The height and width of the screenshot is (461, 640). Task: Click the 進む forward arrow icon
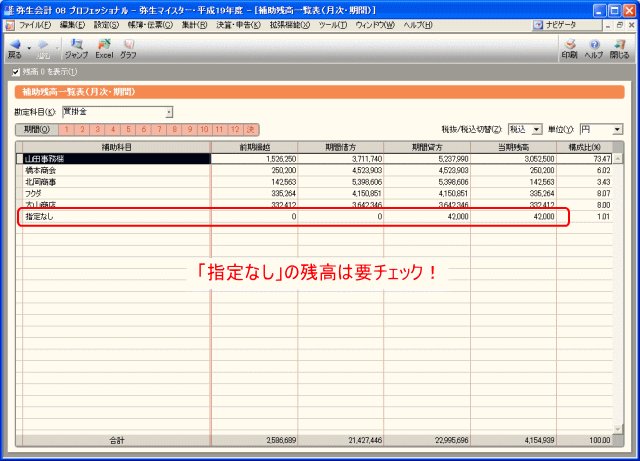coord(43,49)
